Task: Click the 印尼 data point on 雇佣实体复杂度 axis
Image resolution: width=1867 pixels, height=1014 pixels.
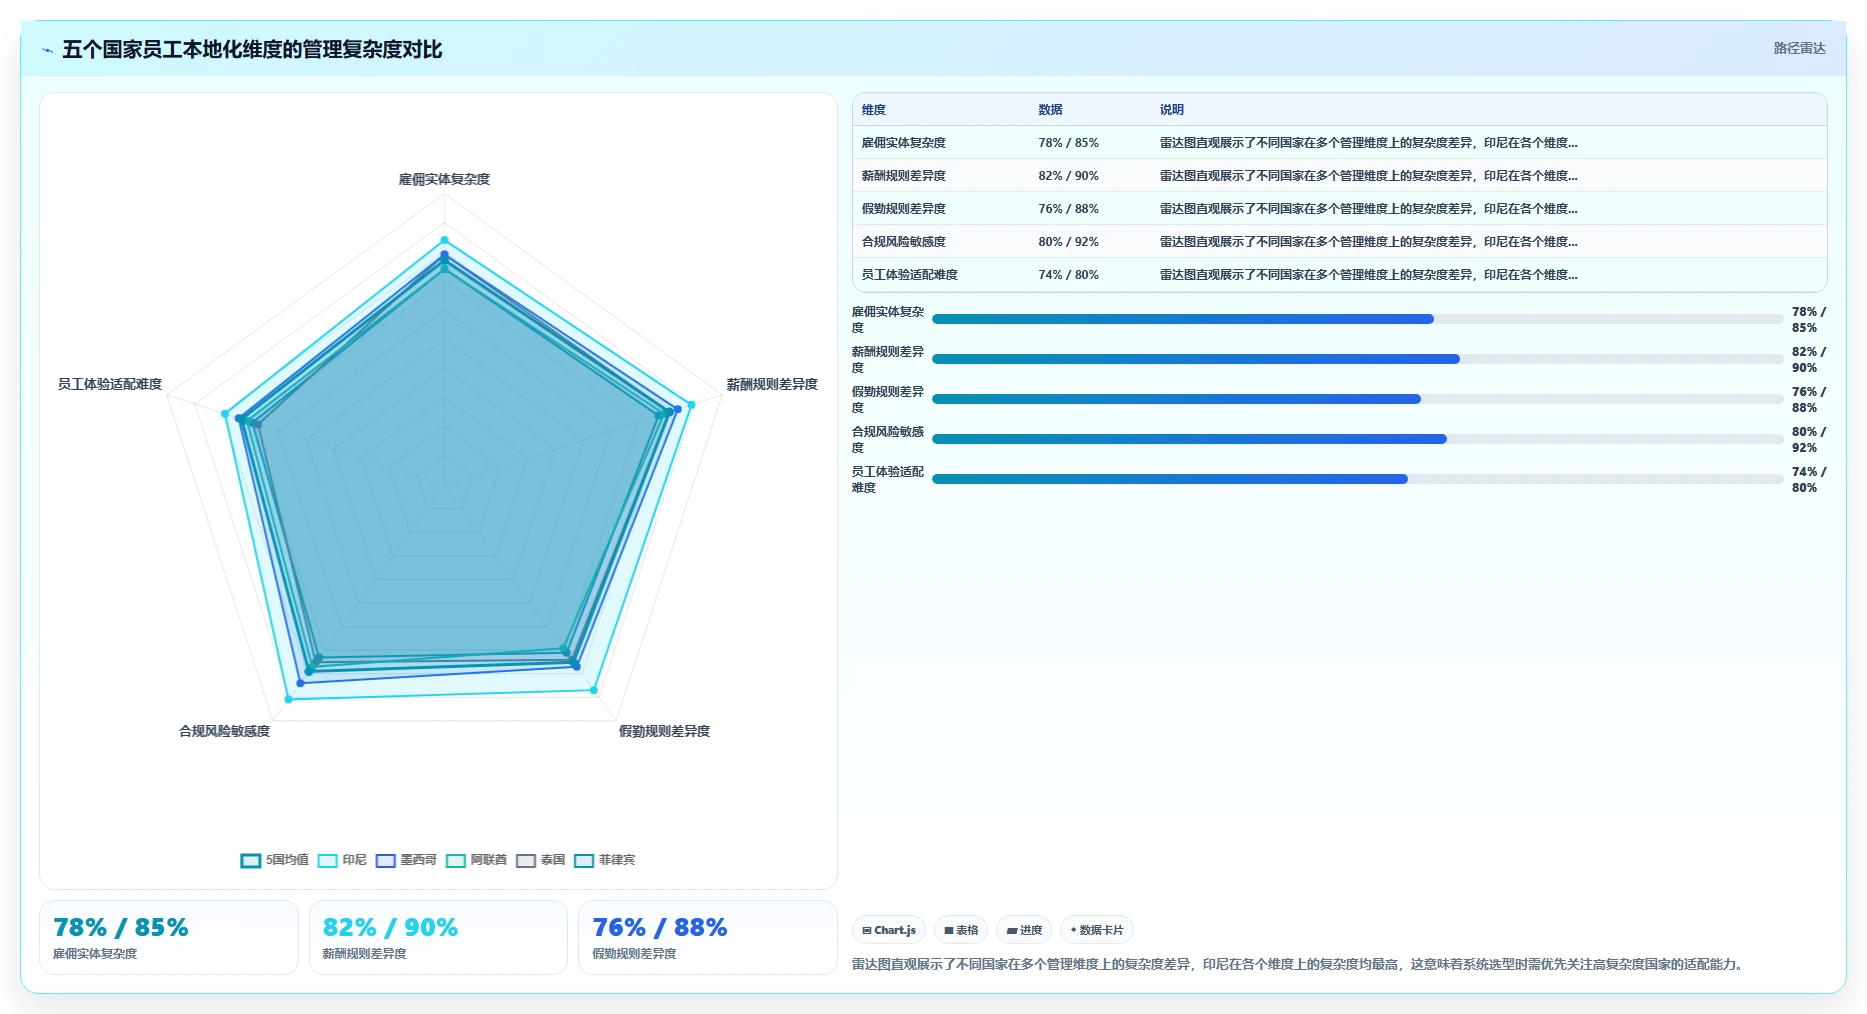Action: click(x=444, y=240)
